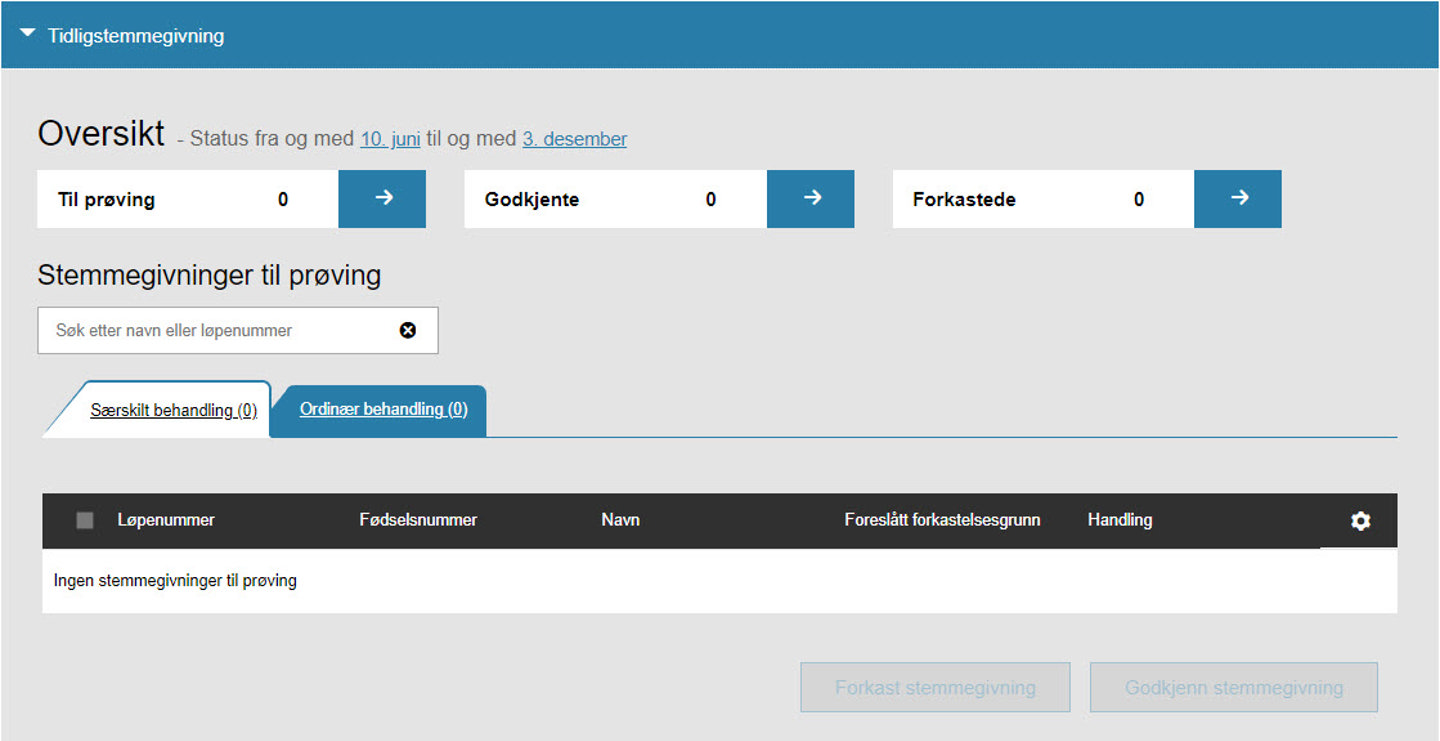Click the arrow next to Forkastede

tap(1238, 199)
